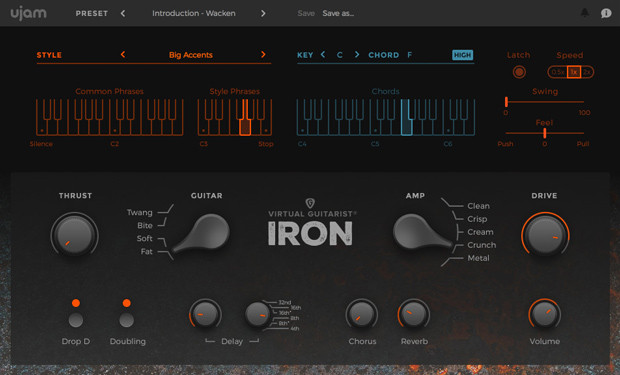Open the notifications bell icon
The image size is (620, 375).
point(584,13)
